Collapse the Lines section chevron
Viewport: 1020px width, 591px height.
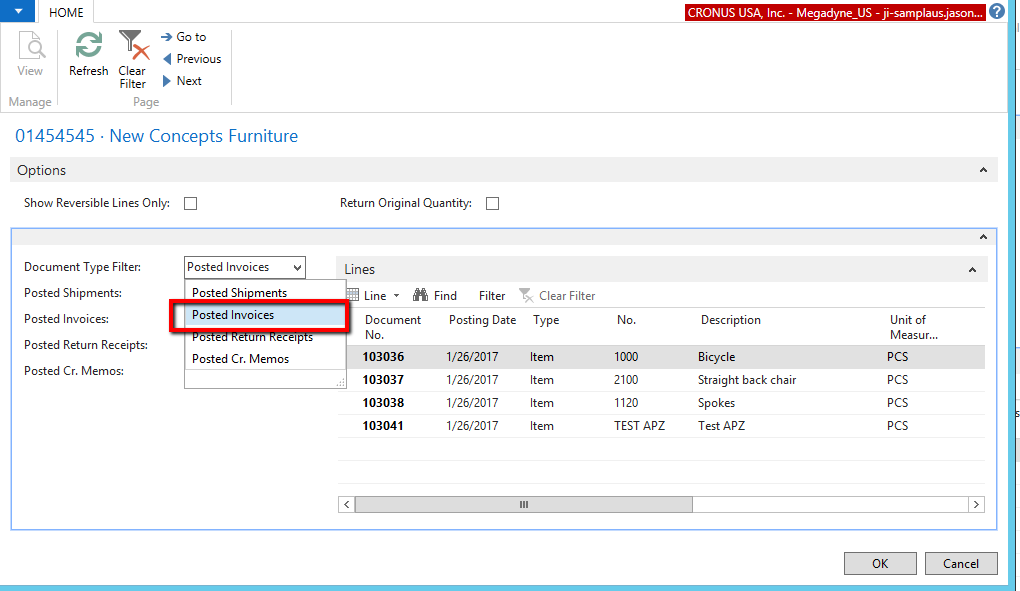pyautogui.click(x=973, y=270)
